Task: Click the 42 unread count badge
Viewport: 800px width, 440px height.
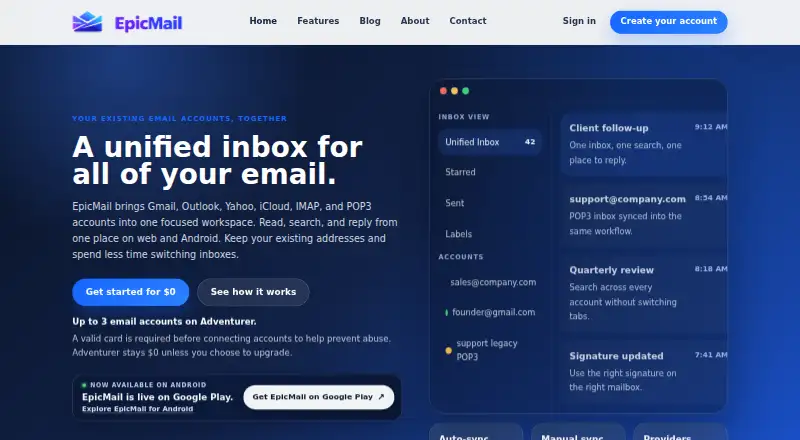Action: pos(530,142)
